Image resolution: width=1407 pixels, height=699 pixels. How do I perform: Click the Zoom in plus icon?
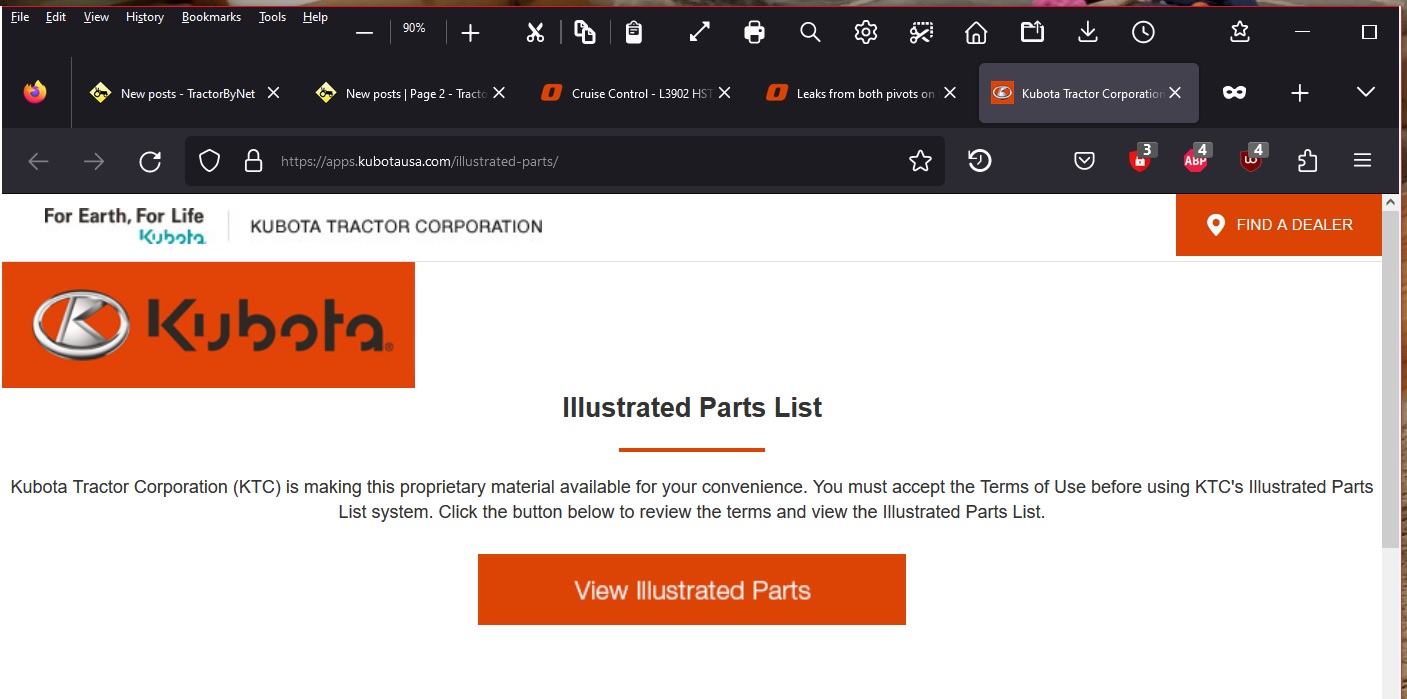pos(470,33)
